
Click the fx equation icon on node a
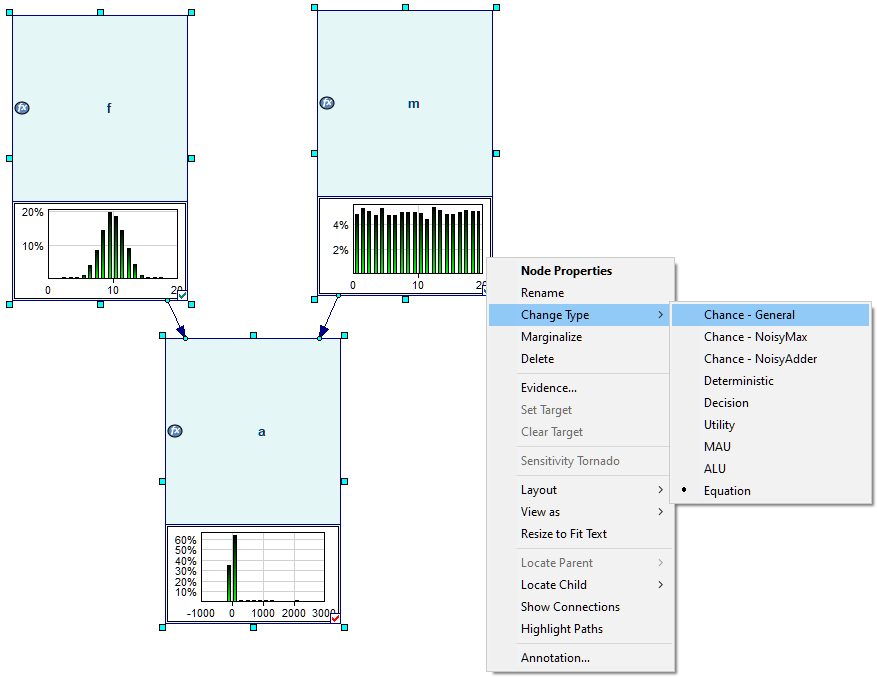pos(175,431)
